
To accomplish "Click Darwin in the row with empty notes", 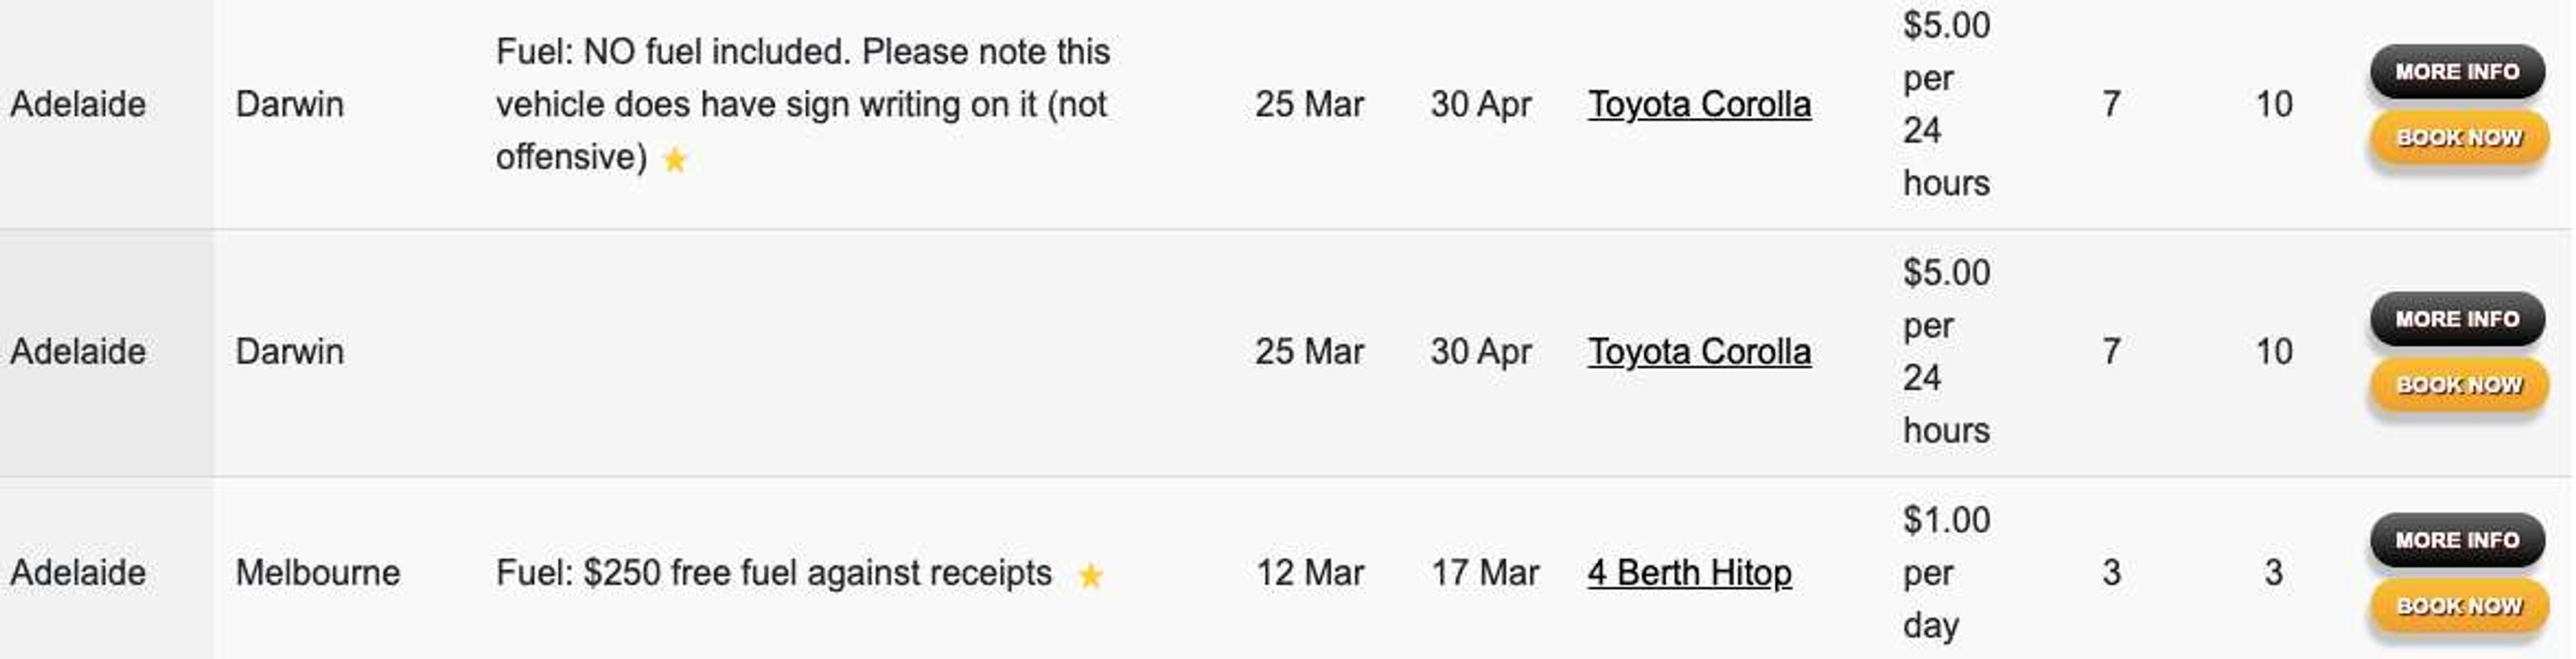I will (290, 352).
